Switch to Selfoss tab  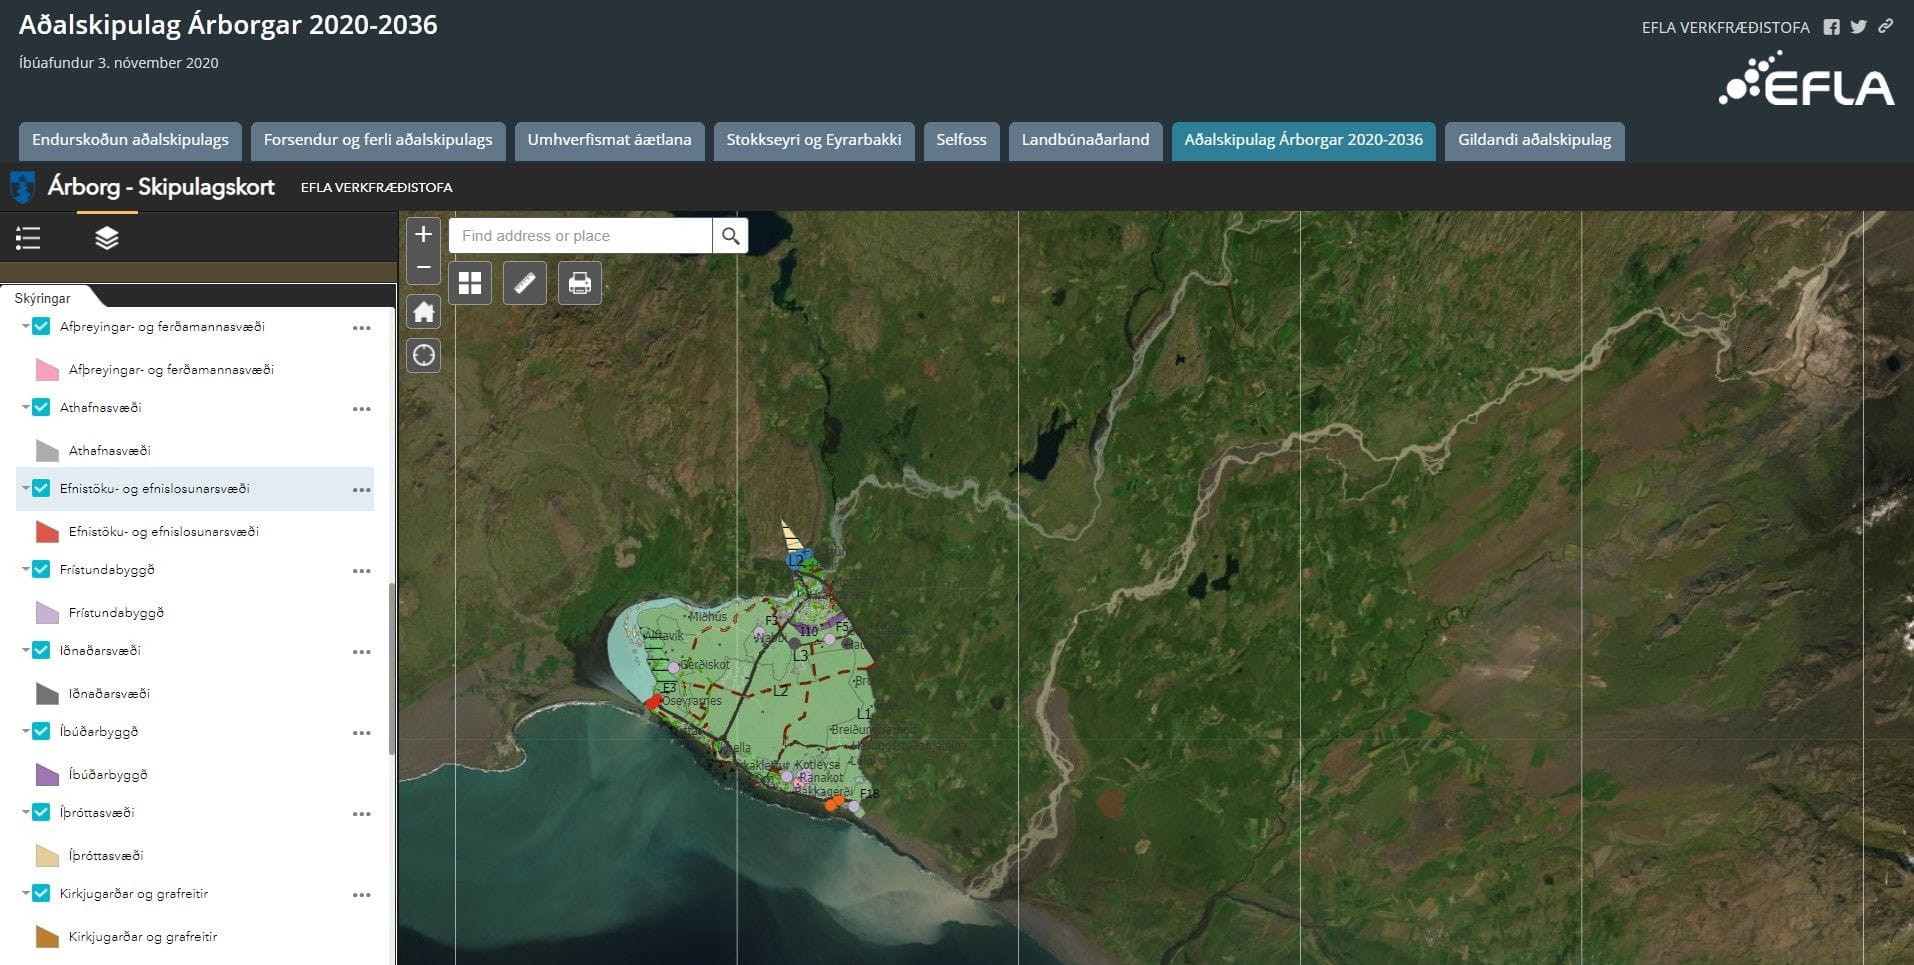click(961, 141)
